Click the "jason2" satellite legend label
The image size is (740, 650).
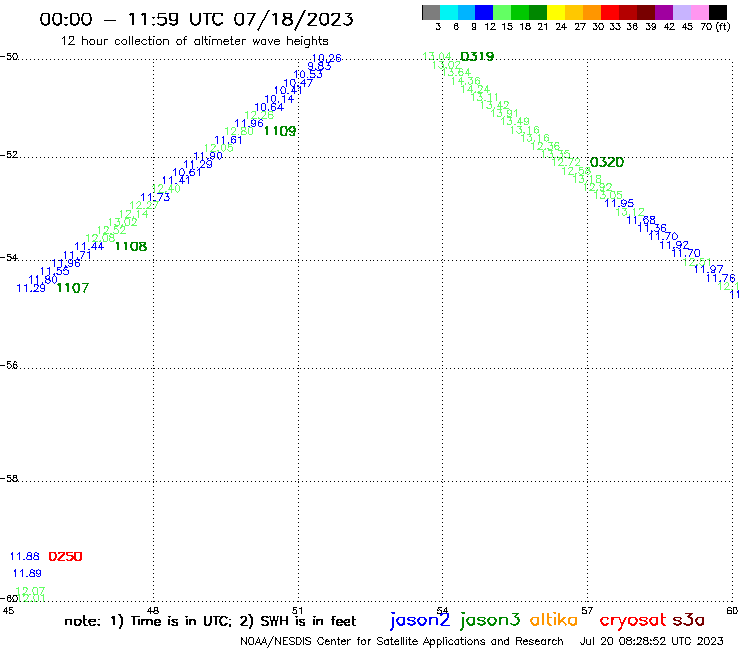point(420,620)
